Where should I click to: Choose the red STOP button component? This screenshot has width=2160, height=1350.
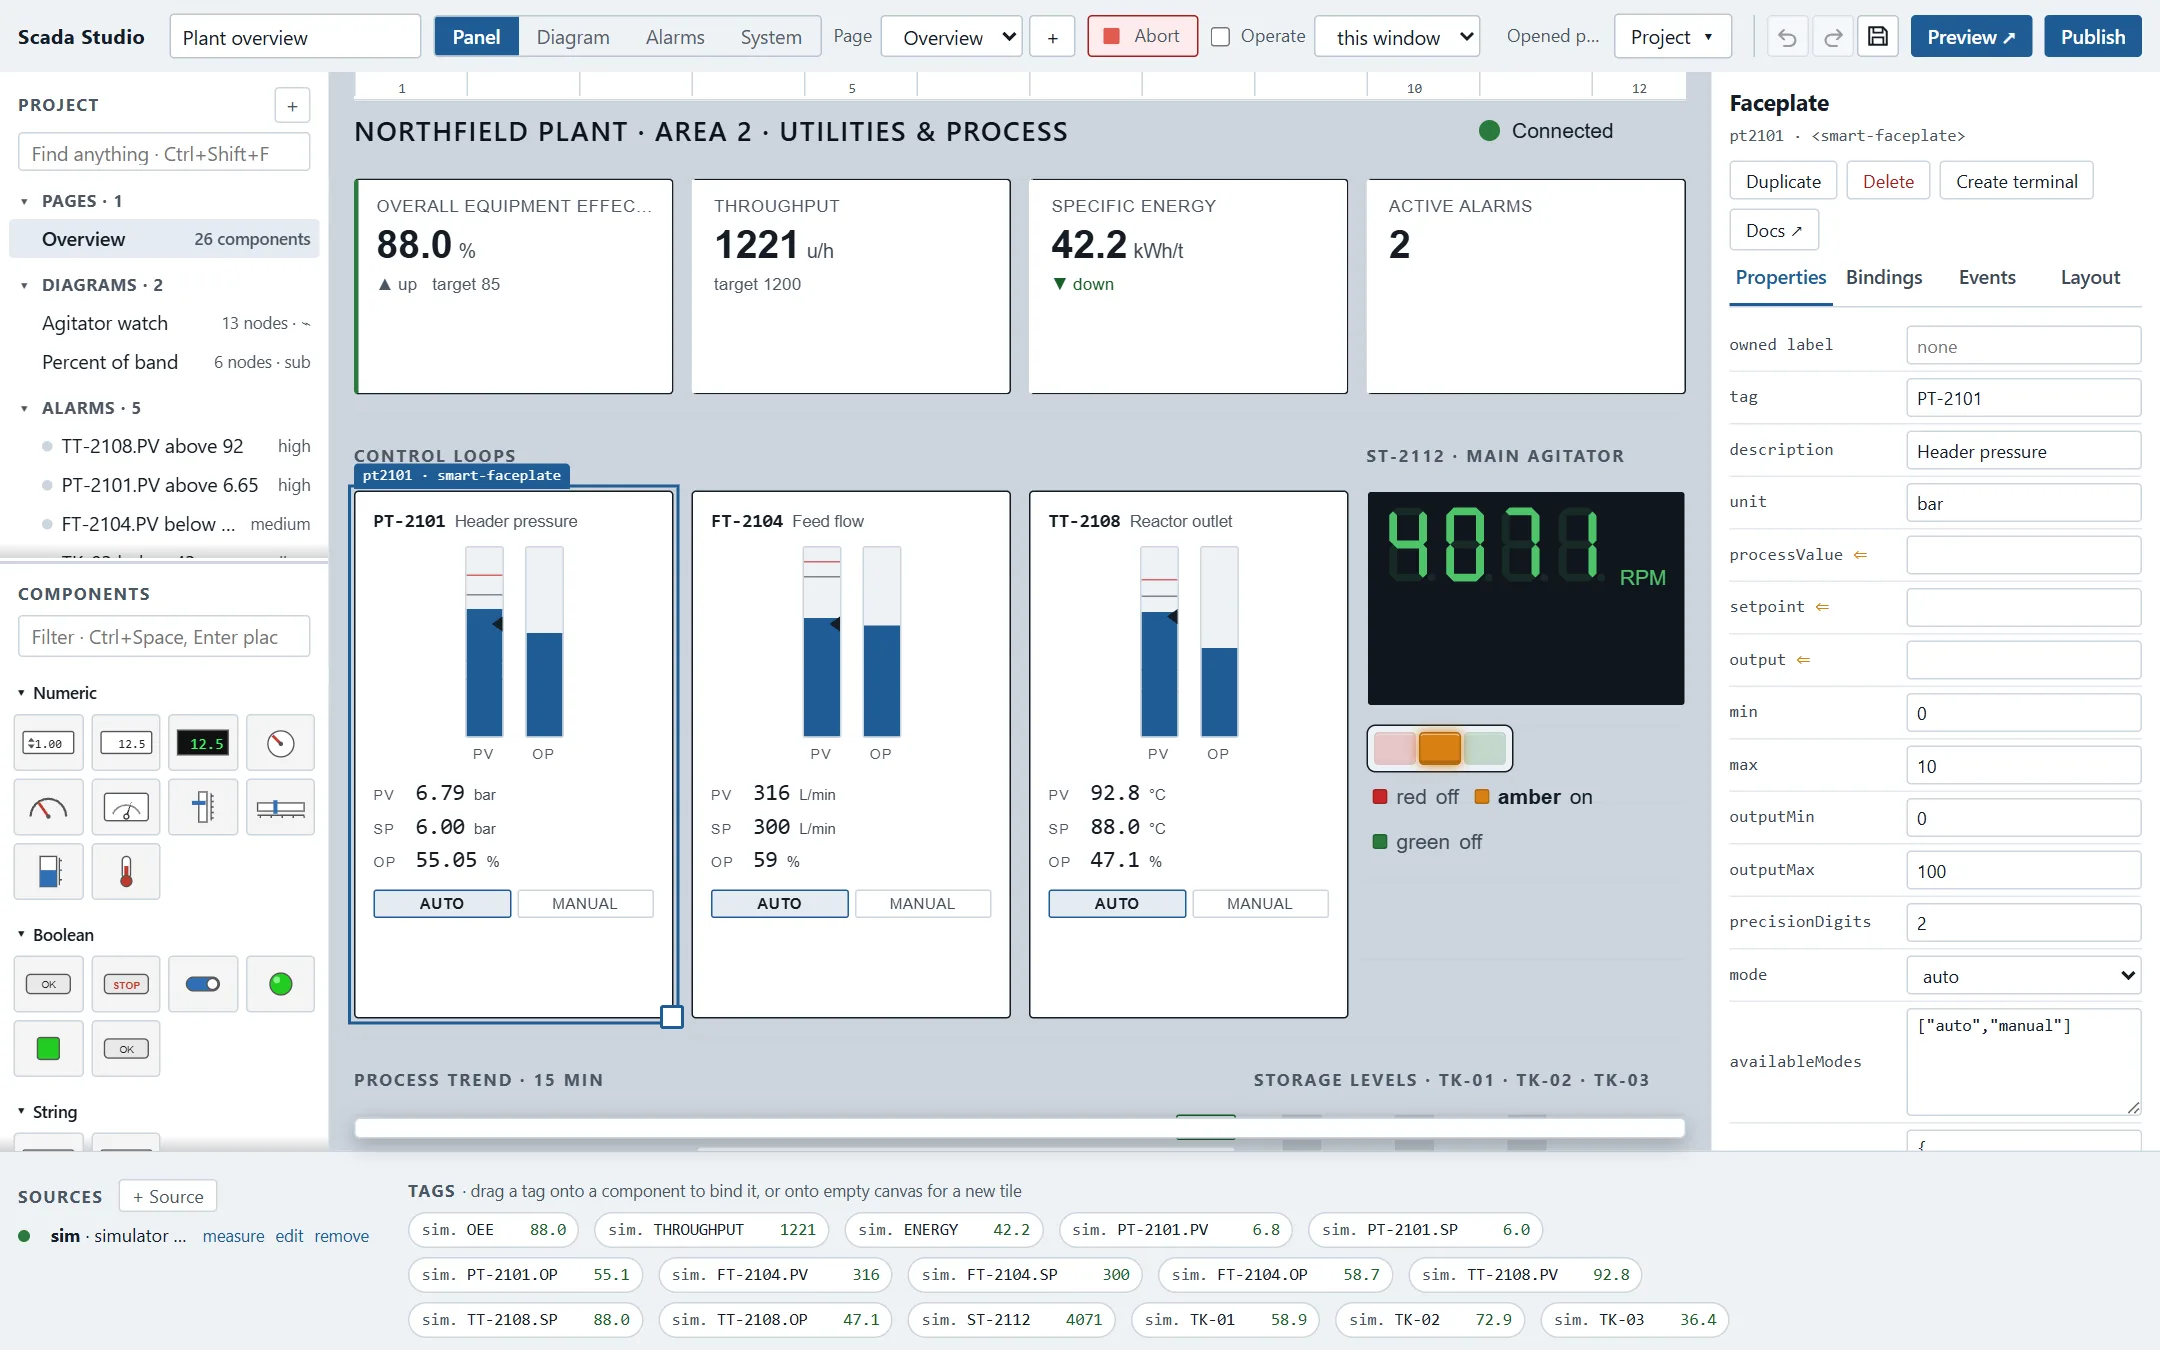coord(126,985)
